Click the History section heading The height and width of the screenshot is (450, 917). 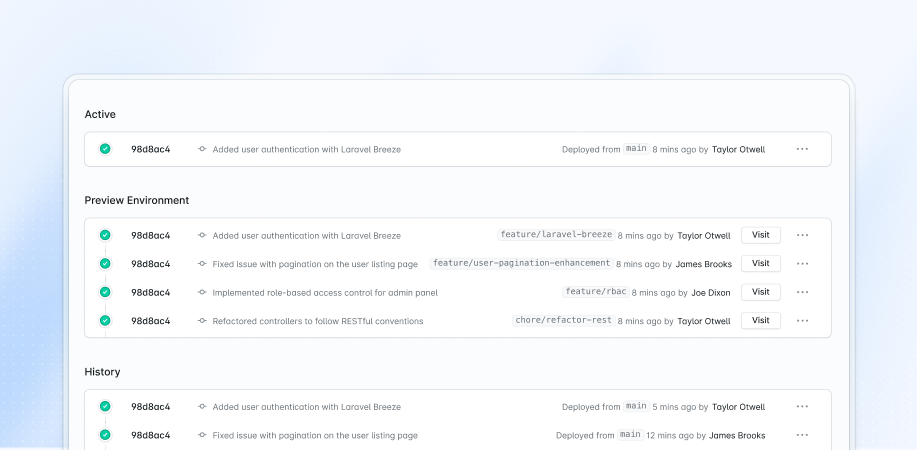102,372
